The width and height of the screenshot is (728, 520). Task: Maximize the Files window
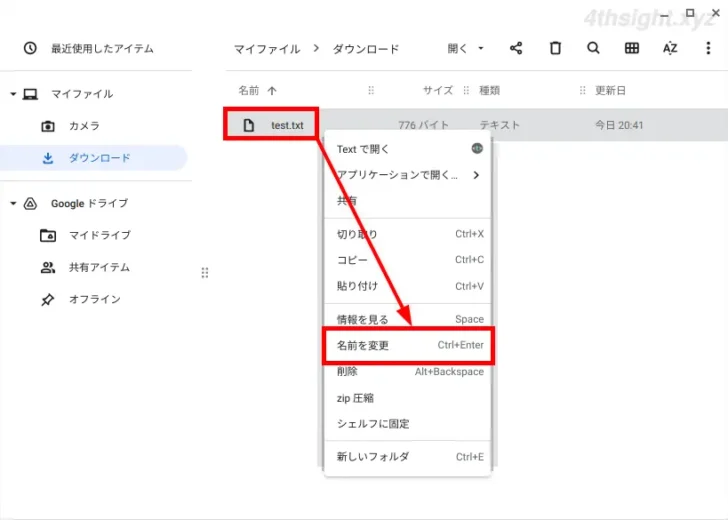click(690, 13)
